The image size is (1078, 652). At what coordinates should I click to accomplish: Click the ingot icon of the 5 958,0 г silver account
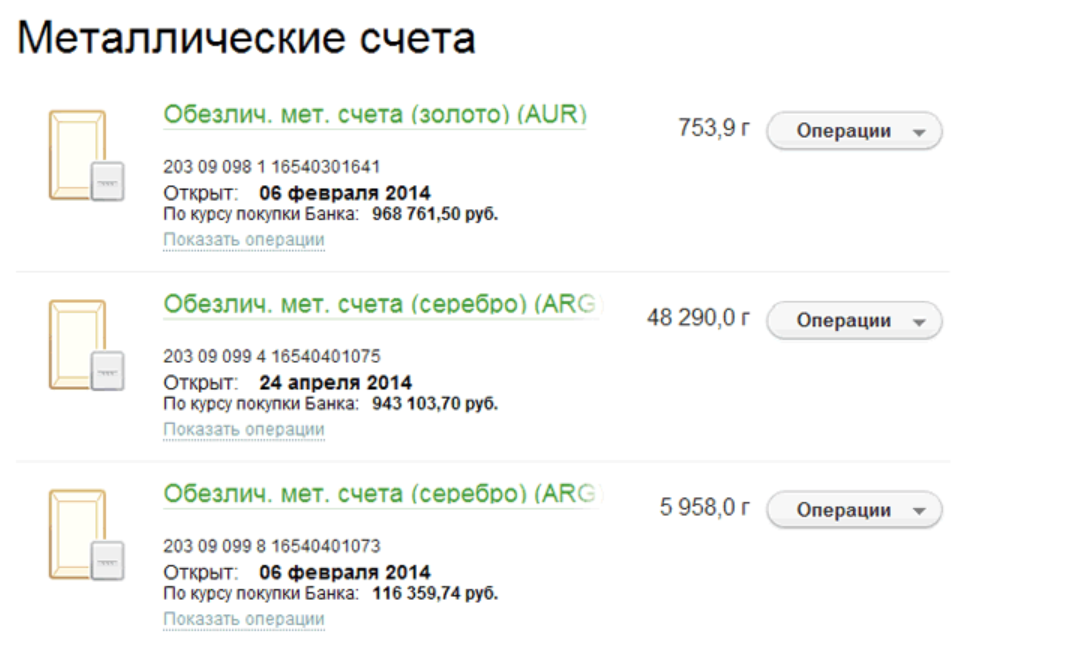85,535
